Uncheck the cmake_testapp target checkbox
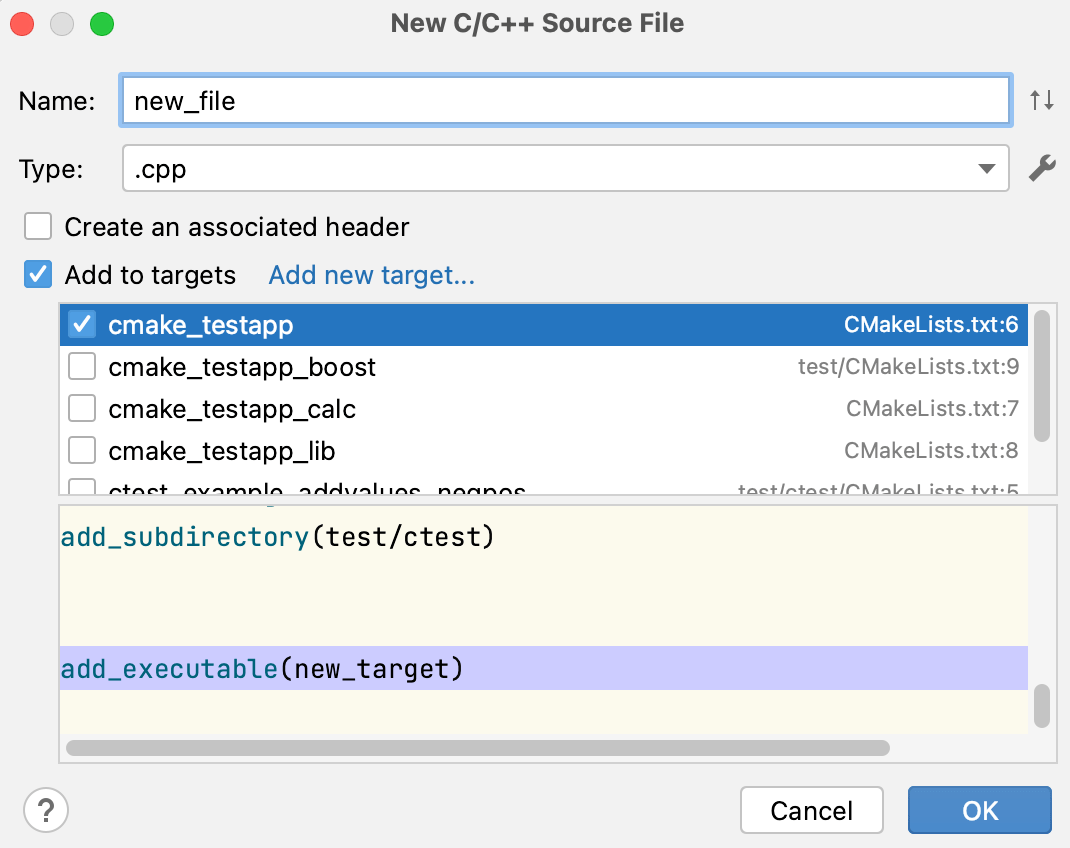This screenshot has width=1070, height=848. (81, 324)
